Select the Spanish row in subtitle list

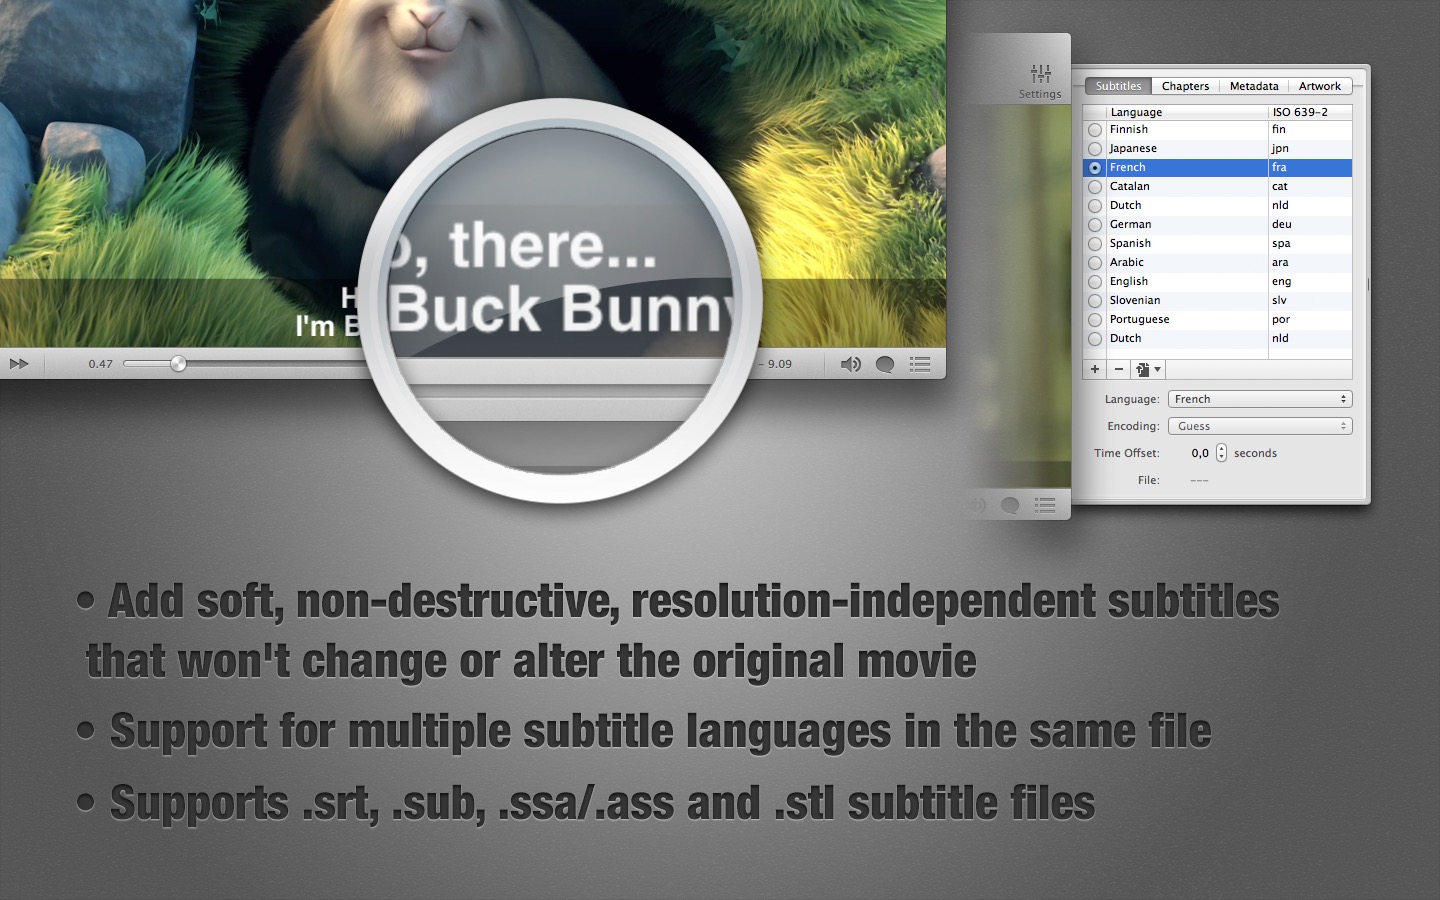click(x=1186, y=244)
